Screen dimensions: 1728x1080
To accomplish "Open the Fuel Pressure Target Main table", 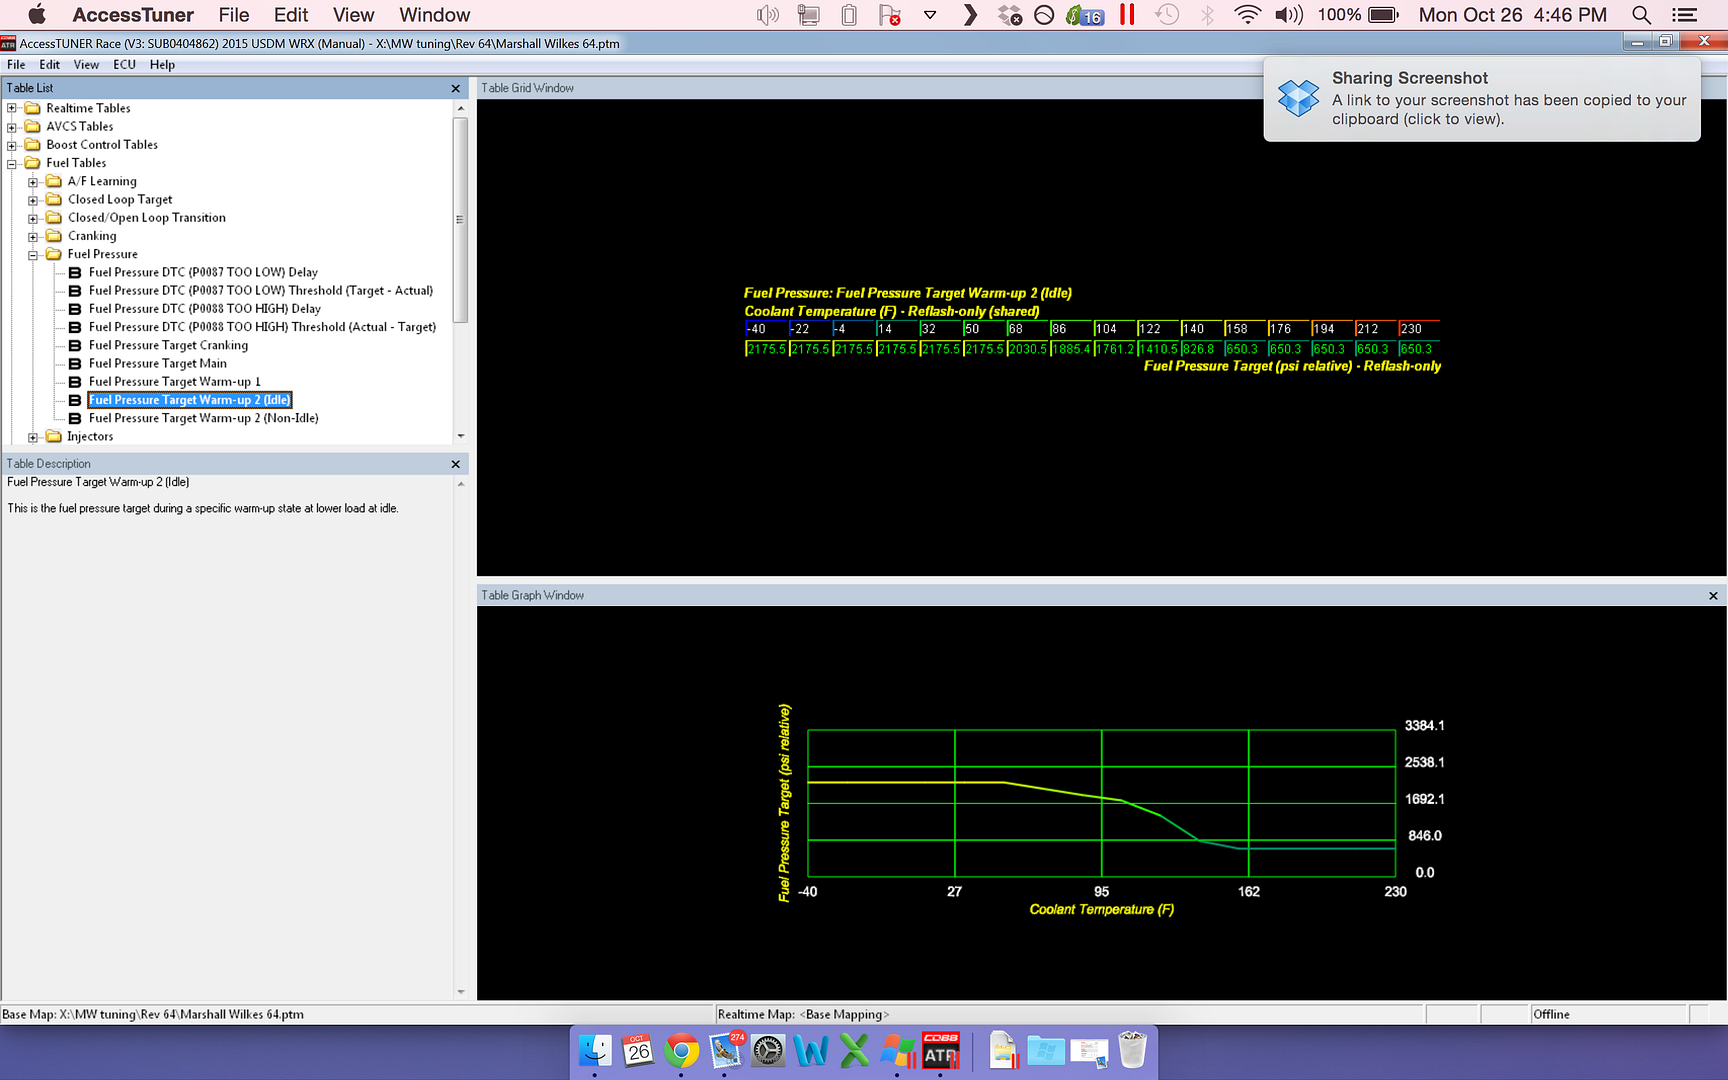I will (x=157, y=363).
